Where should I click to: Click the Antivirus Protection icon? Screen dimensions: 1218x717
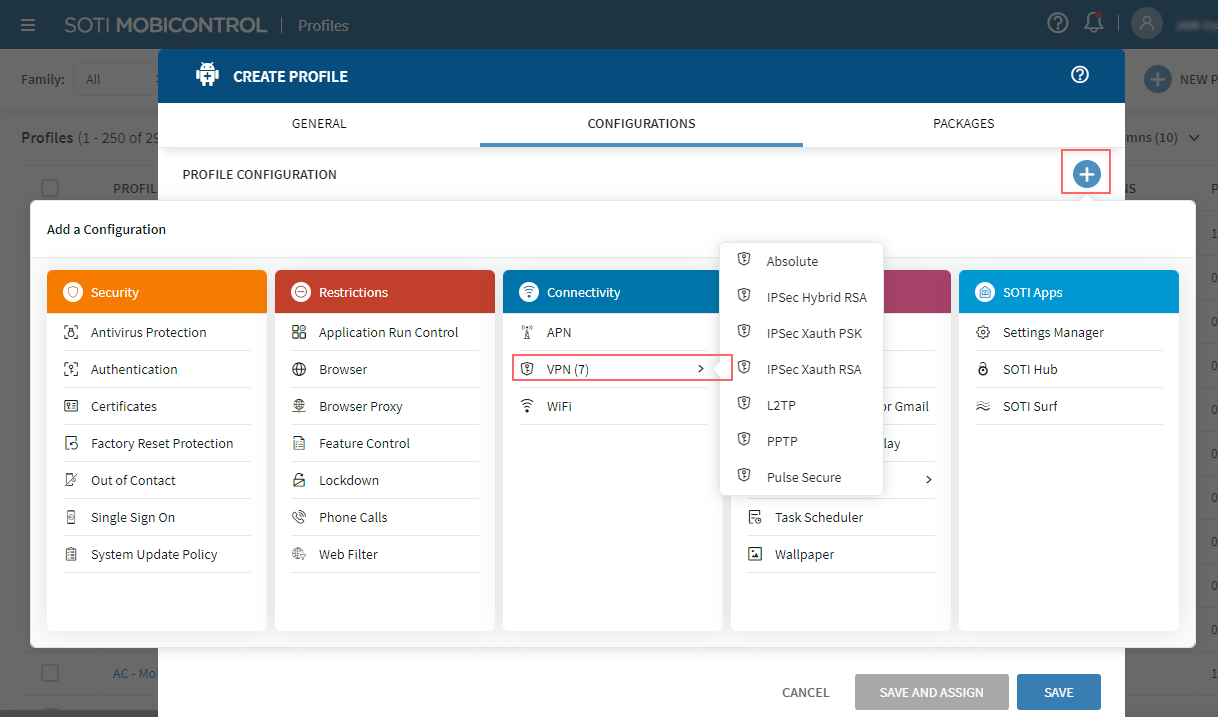pyautogui.click(x=71, y=332)
